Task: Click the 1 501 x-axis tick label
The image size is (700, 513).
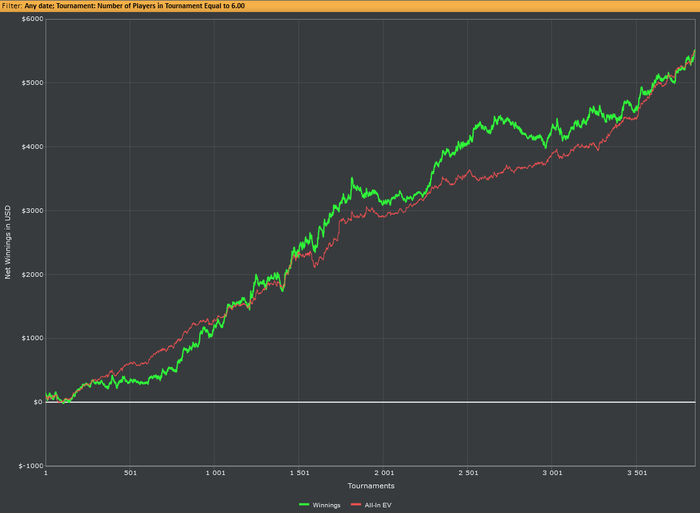Action: click(300, 473)
